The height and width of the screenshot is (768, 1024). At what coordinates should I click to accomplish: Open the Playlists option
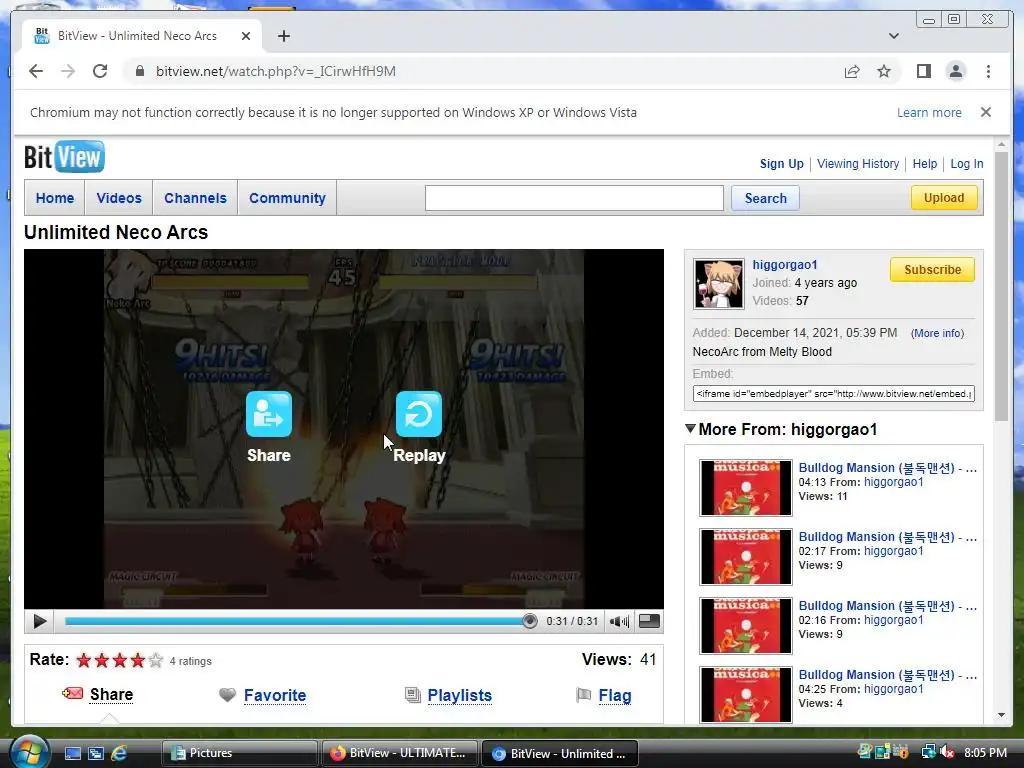tap(460, 695)
